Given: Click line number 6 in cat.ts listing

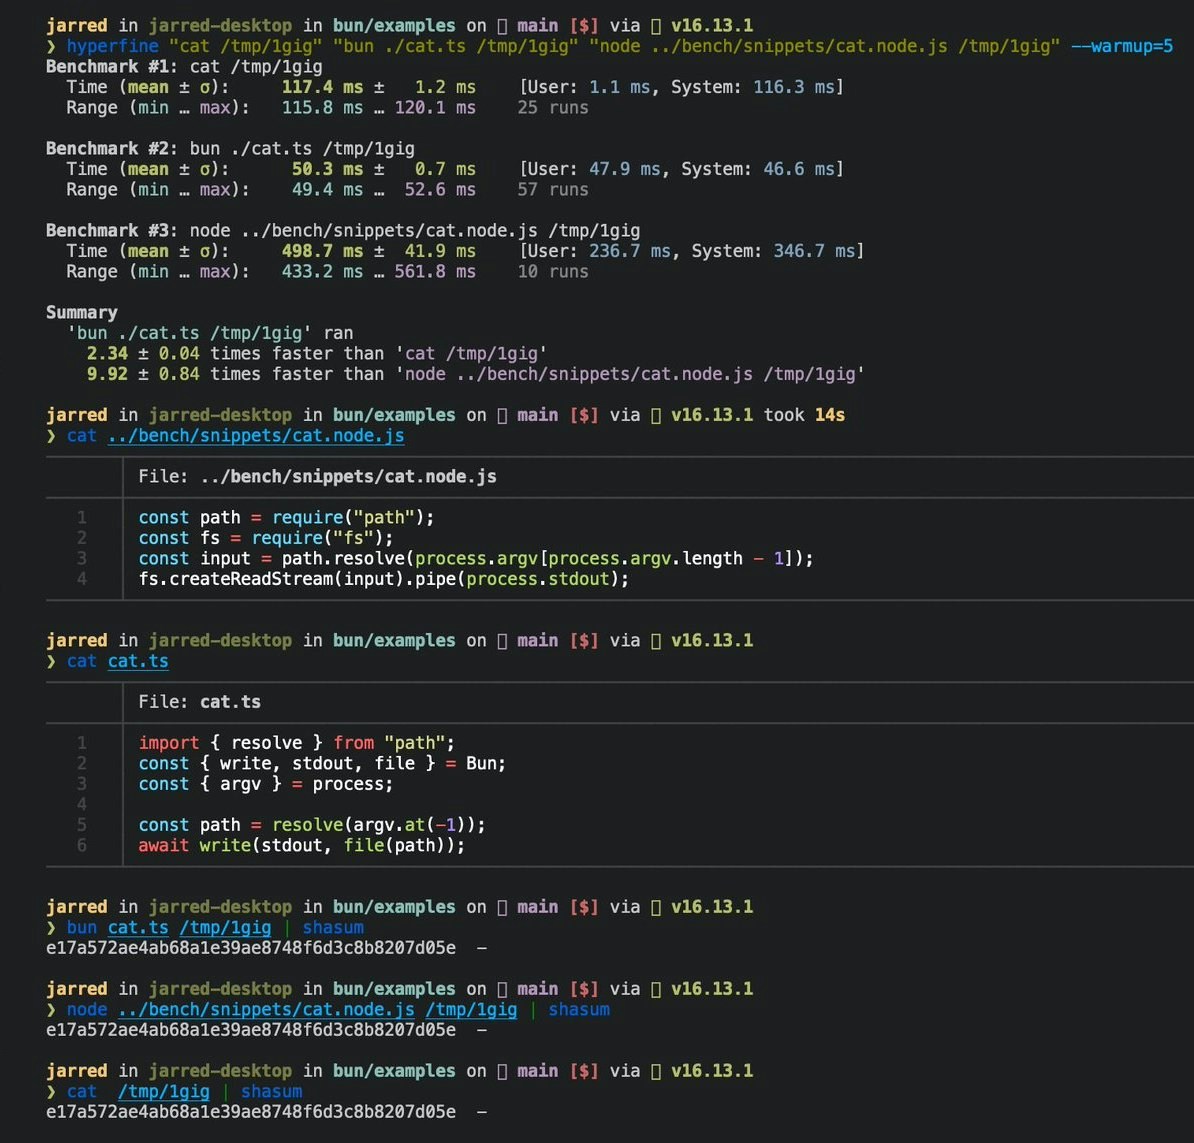Looking at the screenshot, I should (81, 846).
